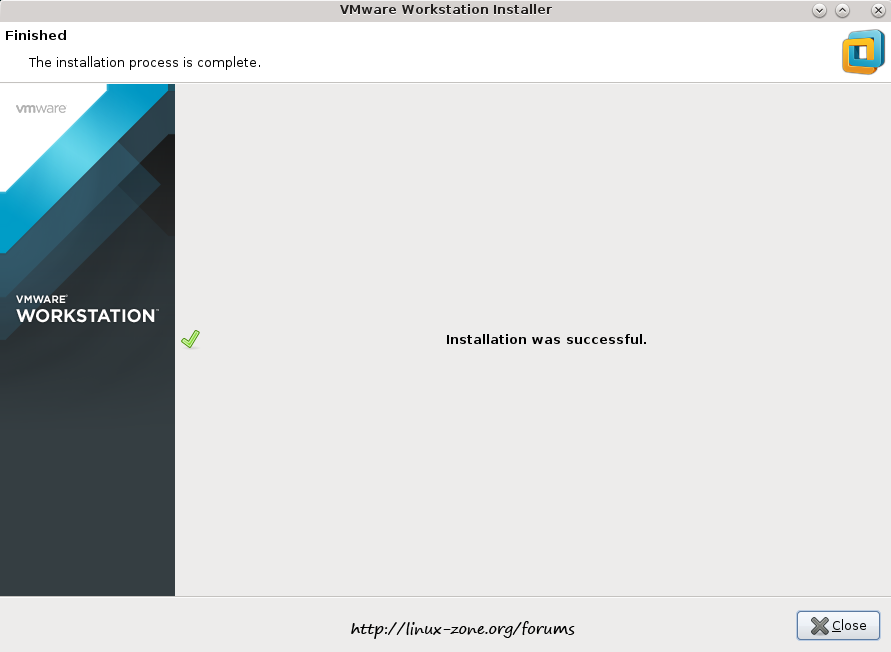Click the 'VMware Workstation Installer' title bar
Viewport: 891px width, 652px height.
point(445,10)
